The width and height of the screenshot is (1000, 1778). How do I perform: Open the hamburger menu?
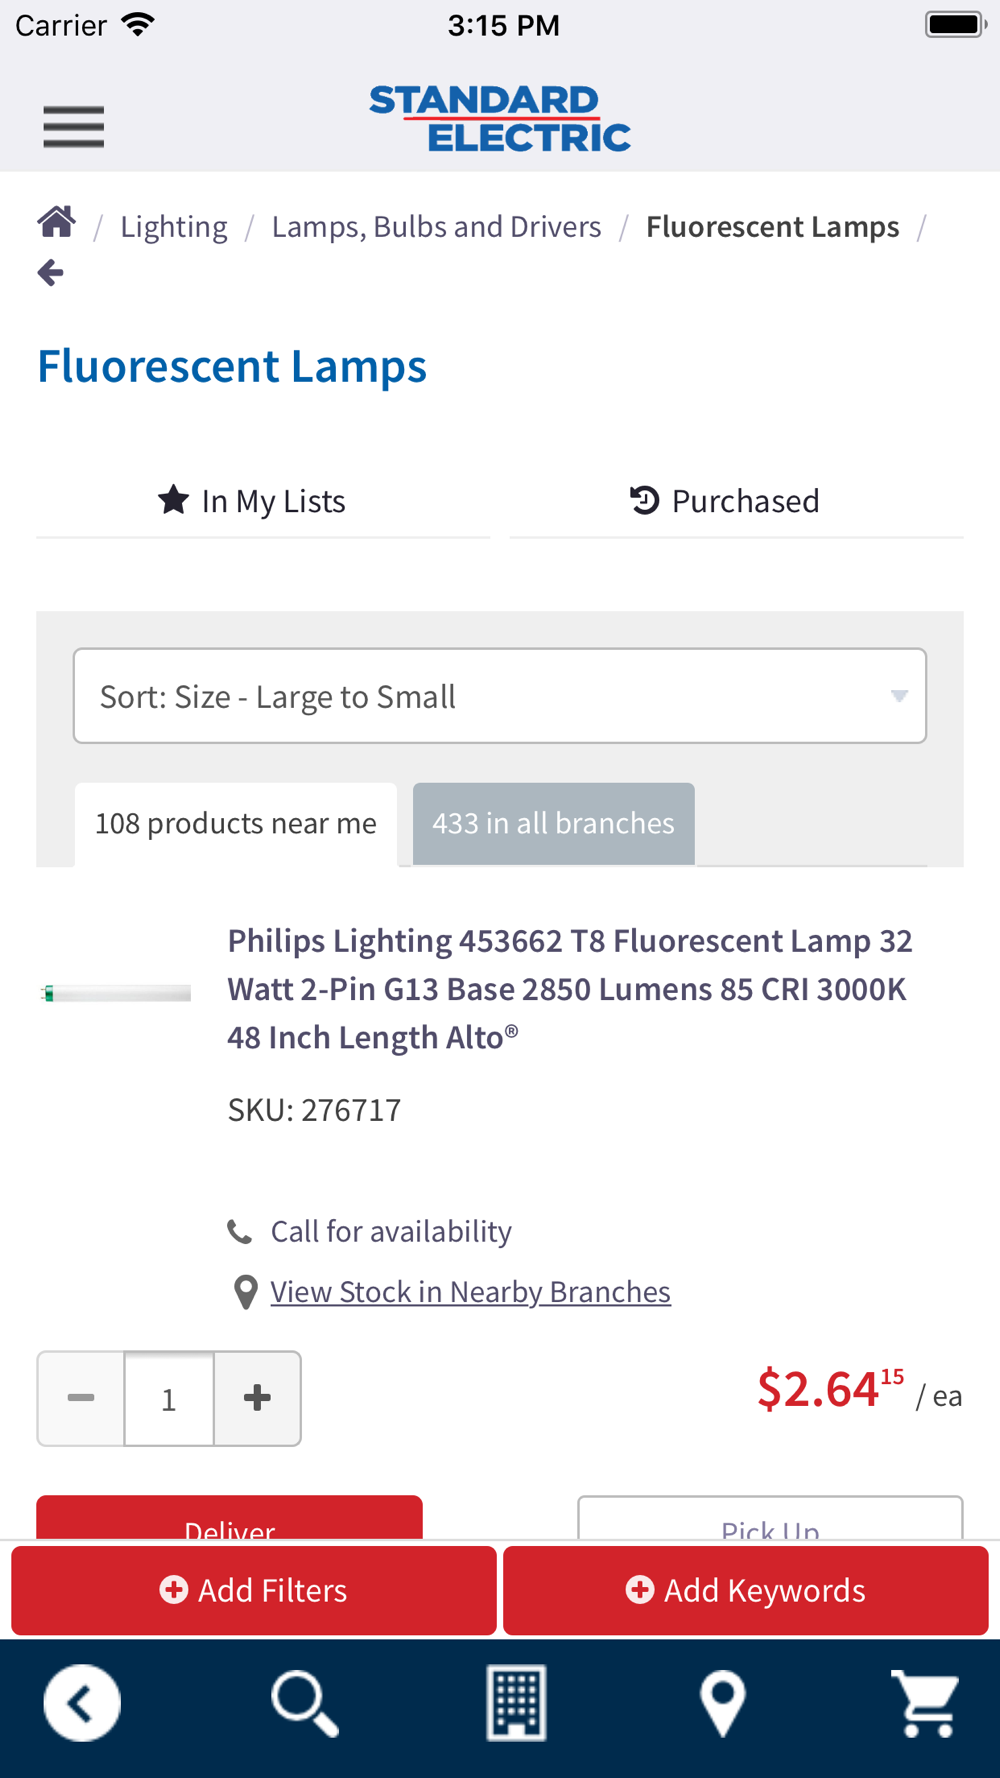[x=74, y=127]
